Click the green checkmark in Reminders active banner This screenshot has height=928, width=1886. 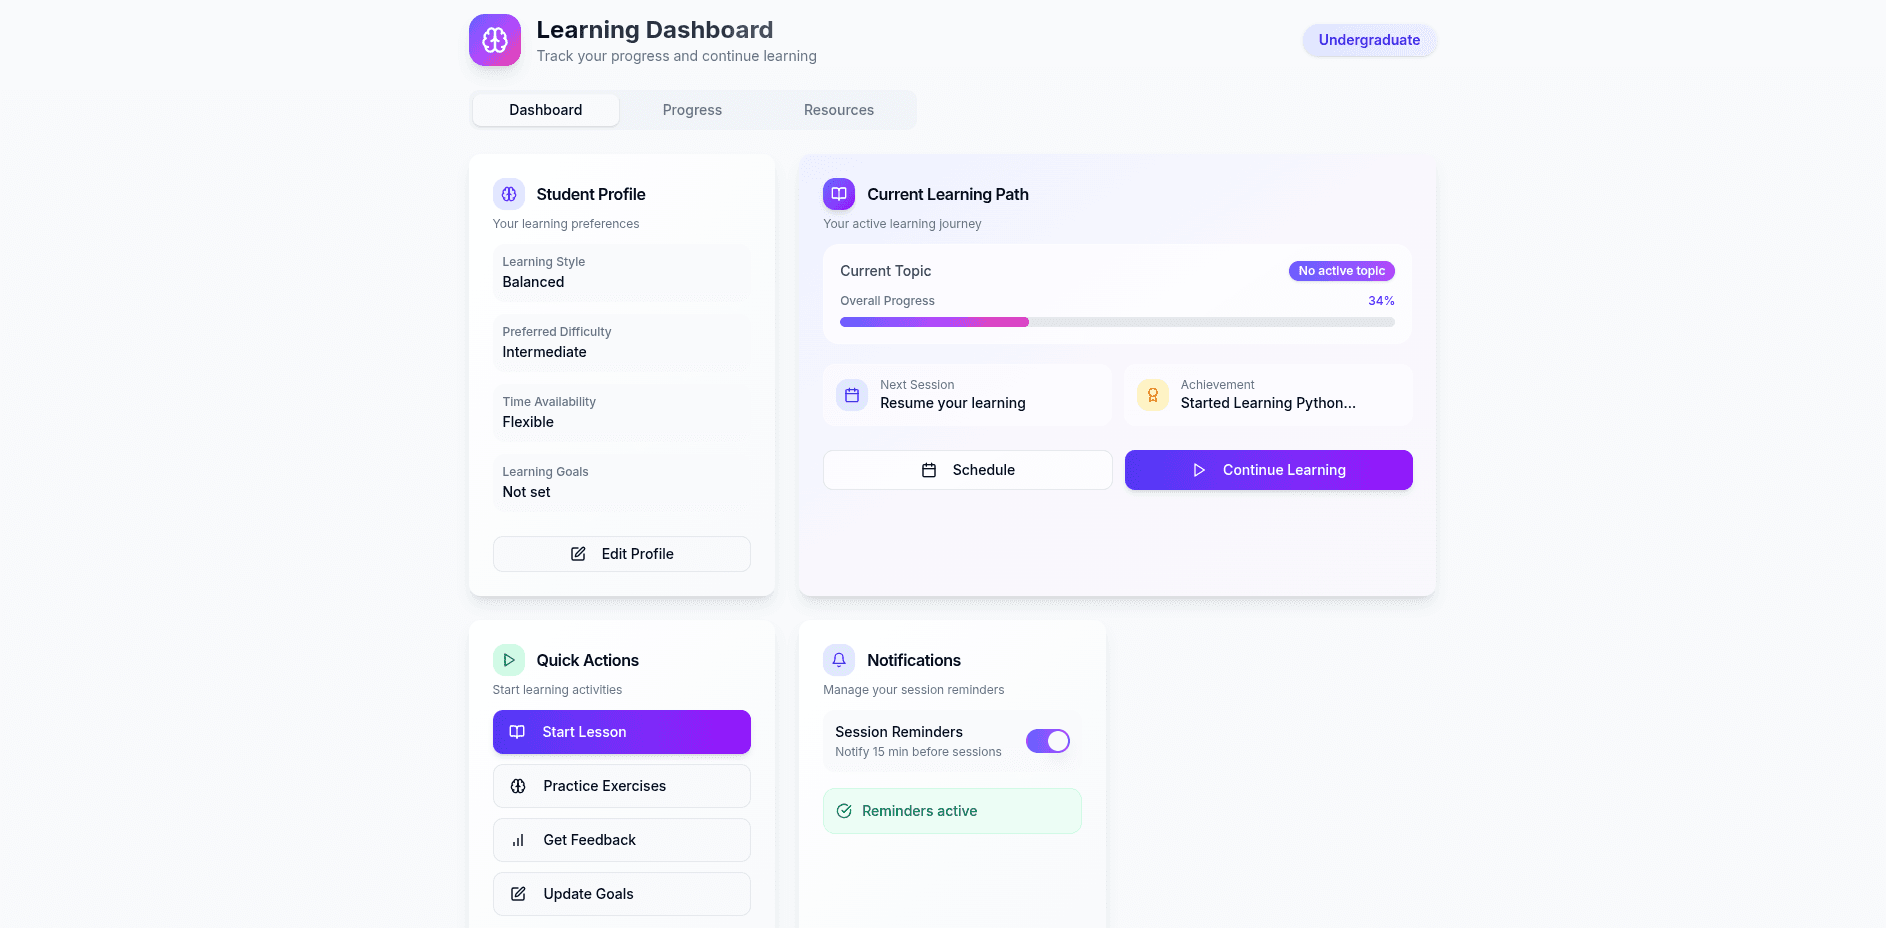pyautogui.click(x=844, y=811)
